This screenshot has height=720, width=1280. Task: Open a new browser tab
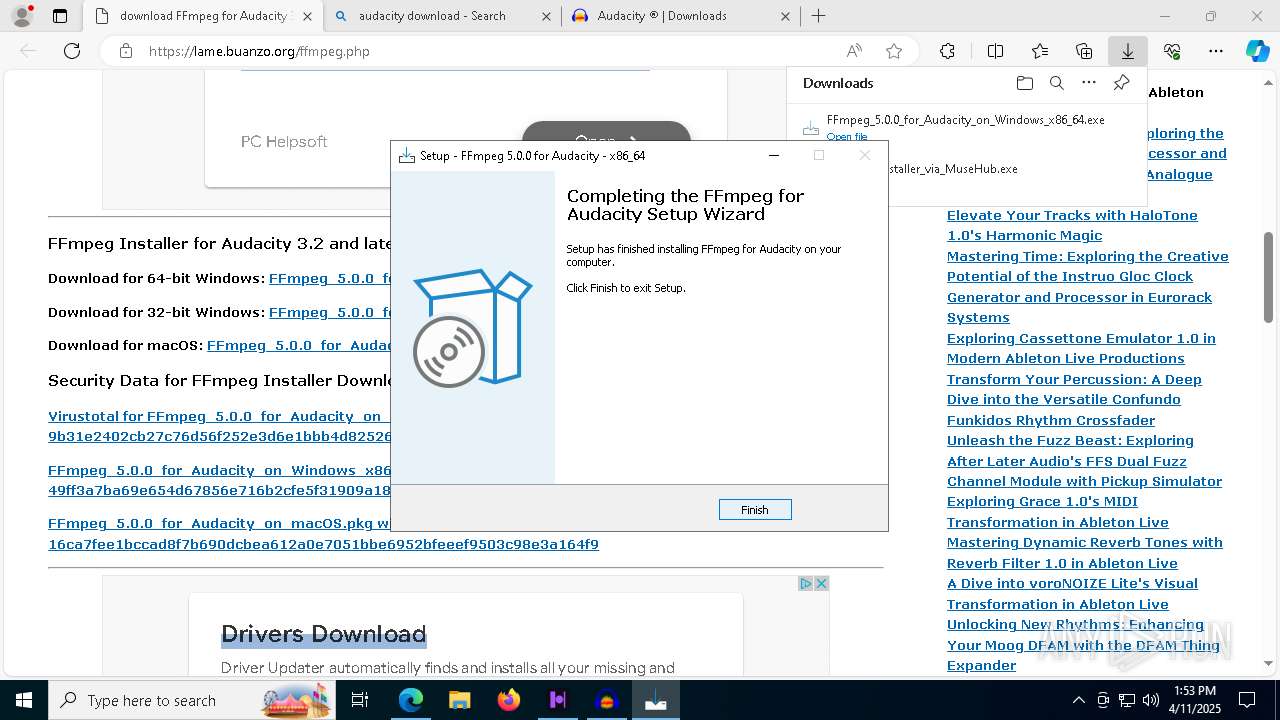click(x=818, y=16)
